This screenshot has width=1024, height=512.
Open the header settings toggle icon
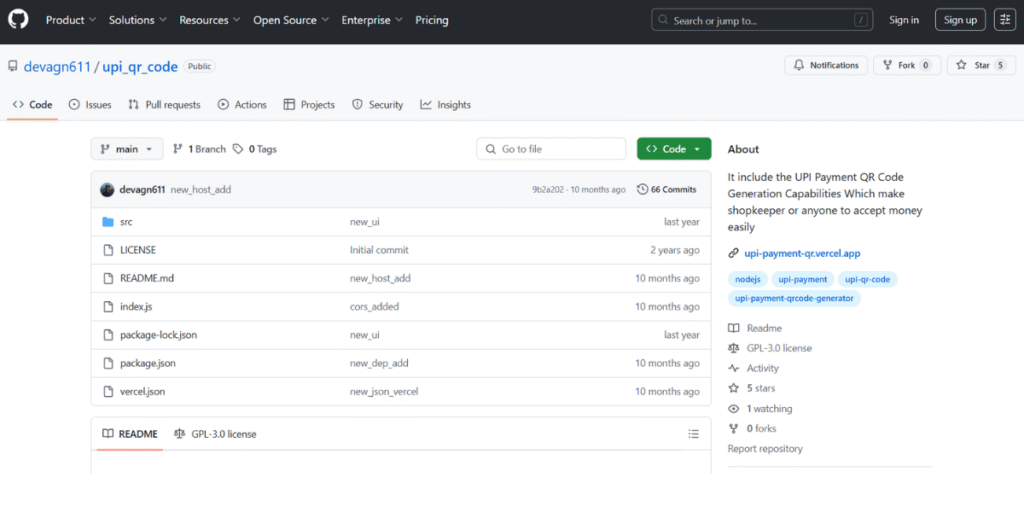tap(1004, 20)
